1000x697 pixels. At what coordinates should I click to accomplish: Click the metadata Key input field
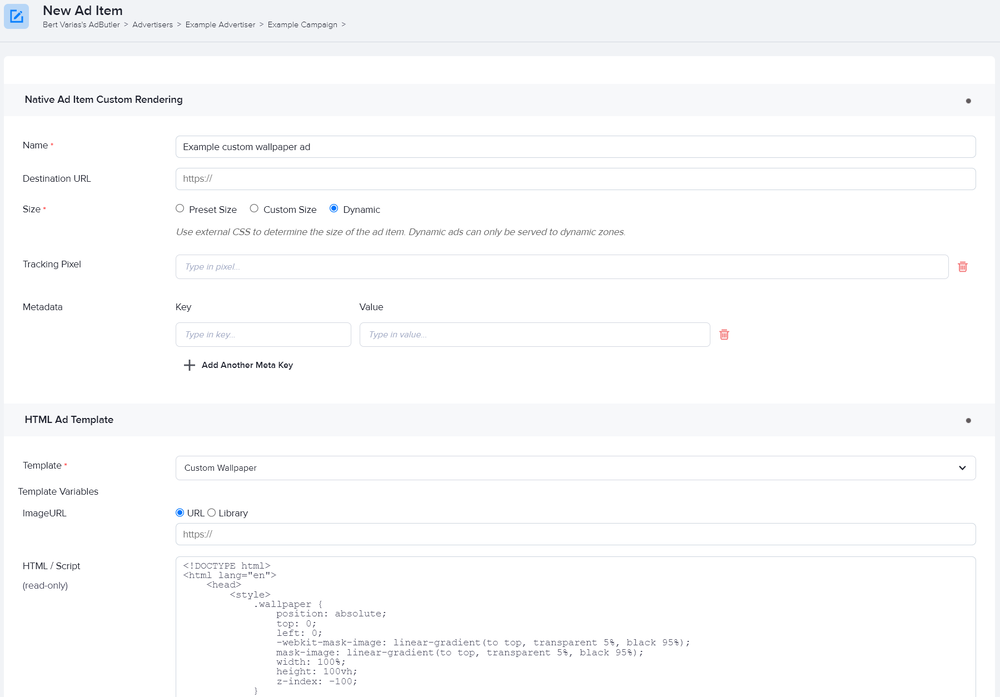[263, 334]
